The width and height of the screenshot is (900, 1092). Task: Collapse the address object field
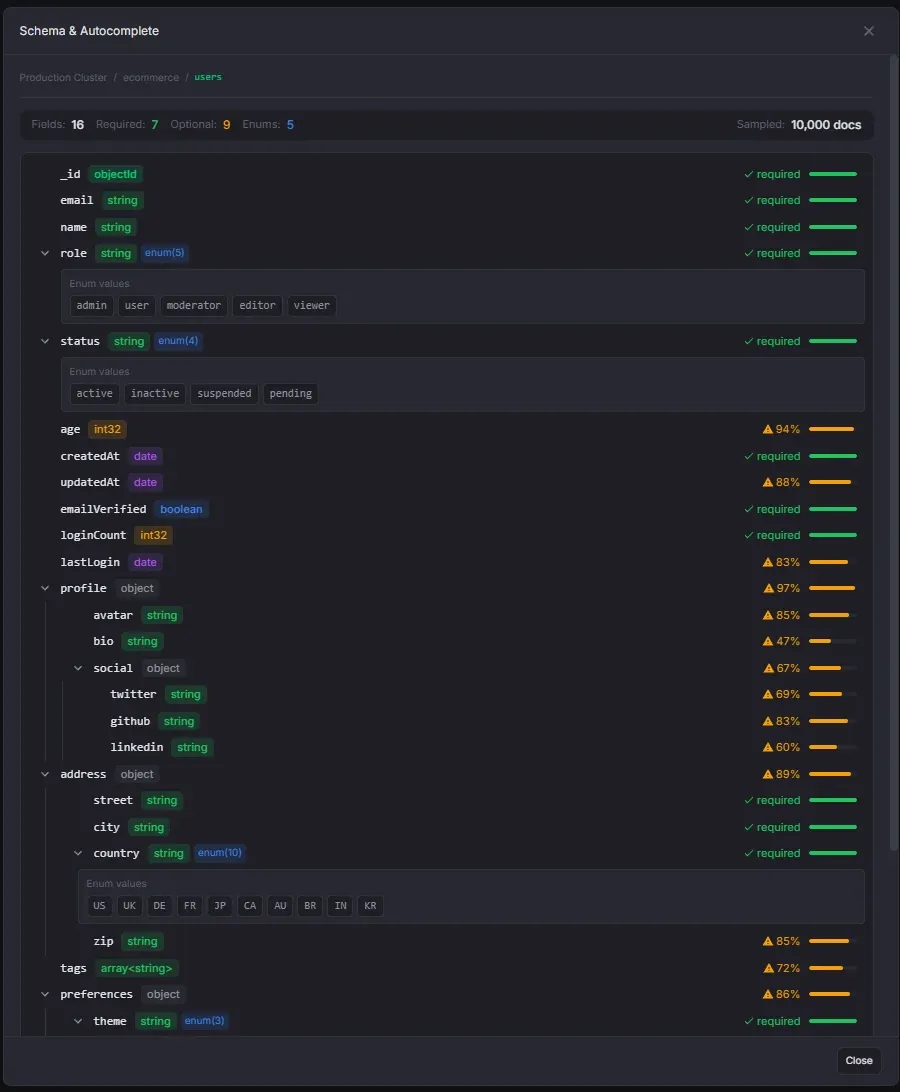tap(44, 774)
